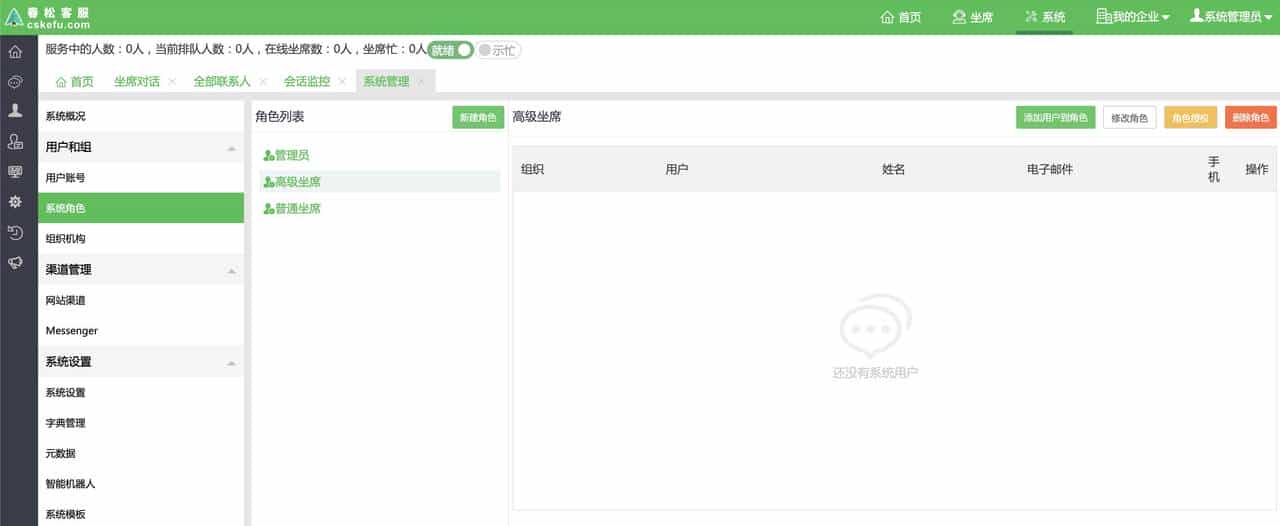
Task: Click the red 删除角色 button
Action: pyautogui.click(x=1251, y=117)
